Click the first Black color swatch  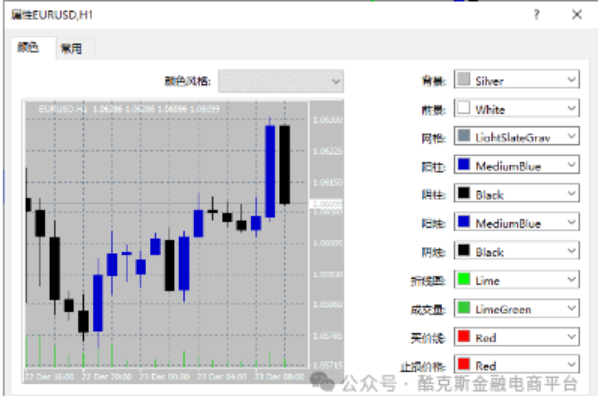(x=464, y=193)
